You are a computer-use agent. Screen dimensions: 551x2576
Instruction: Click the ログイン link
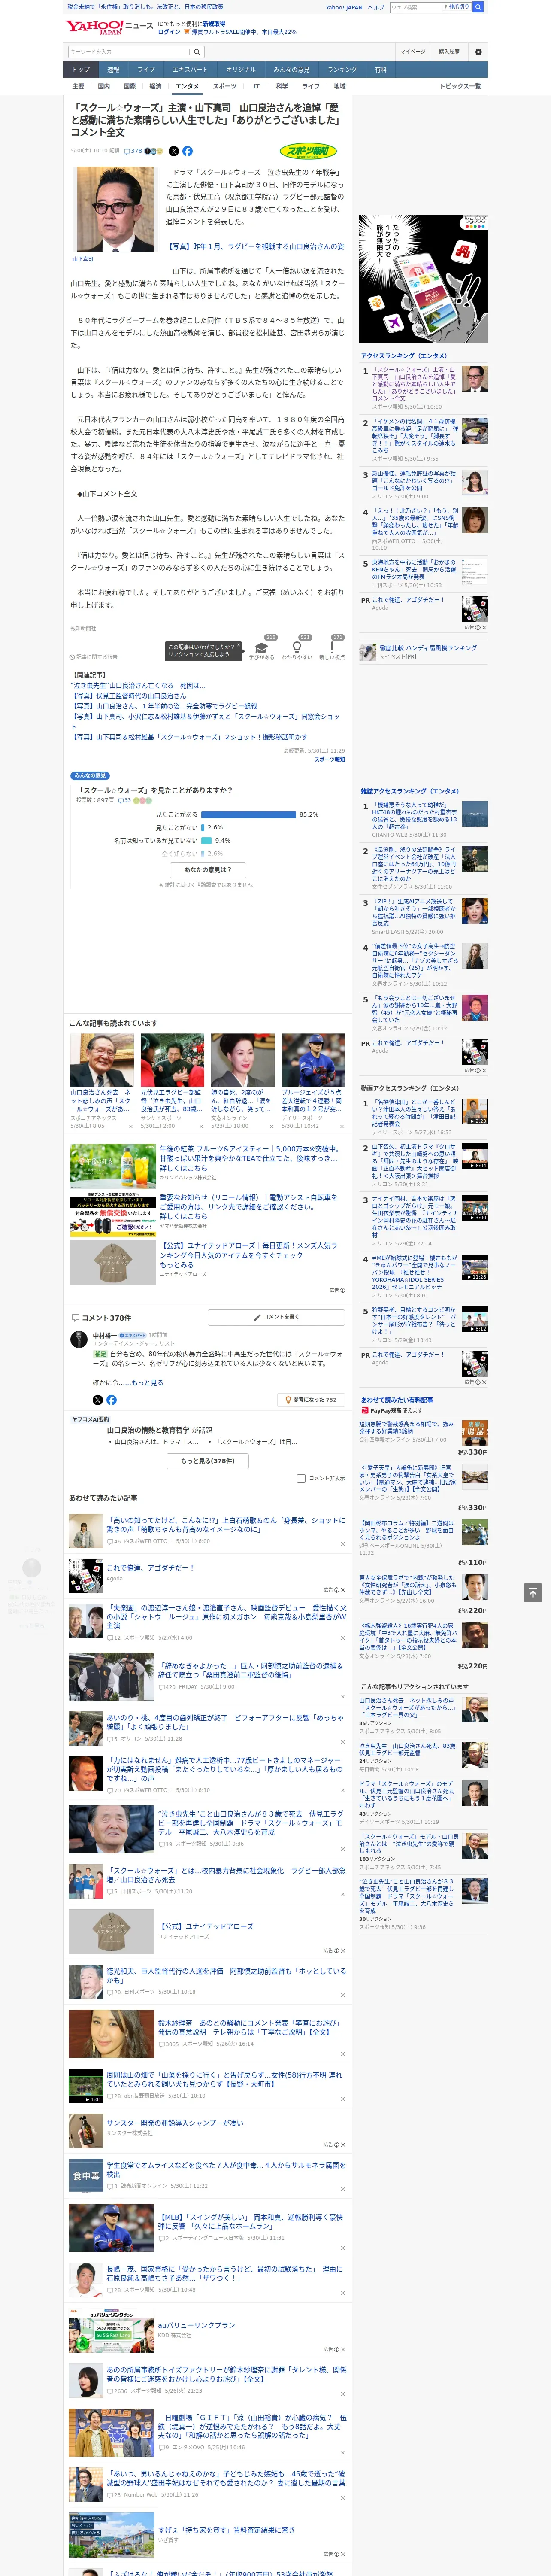coord(169,32)
